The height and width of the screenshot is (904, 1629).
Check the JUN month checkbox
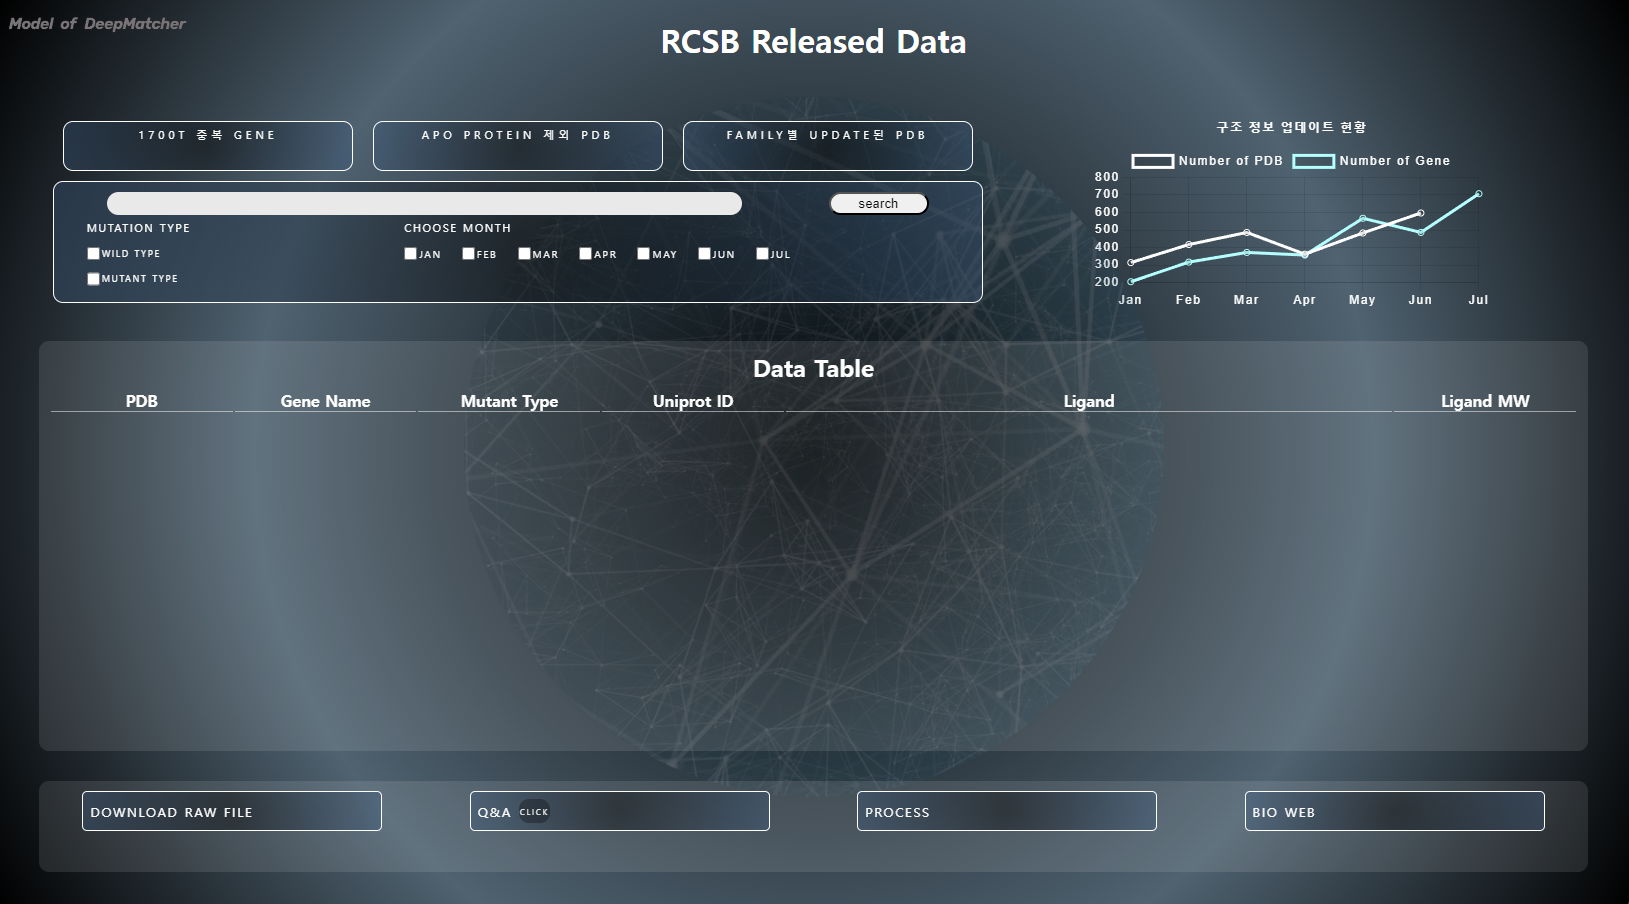[x=704, y=254]
